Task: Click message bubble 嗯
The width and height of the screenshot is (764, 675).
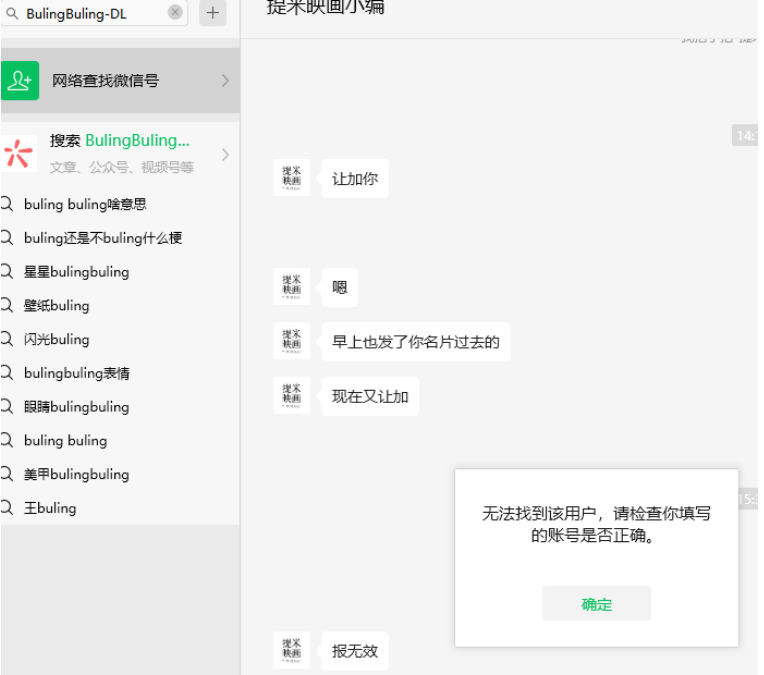Action: coord(340,287)
